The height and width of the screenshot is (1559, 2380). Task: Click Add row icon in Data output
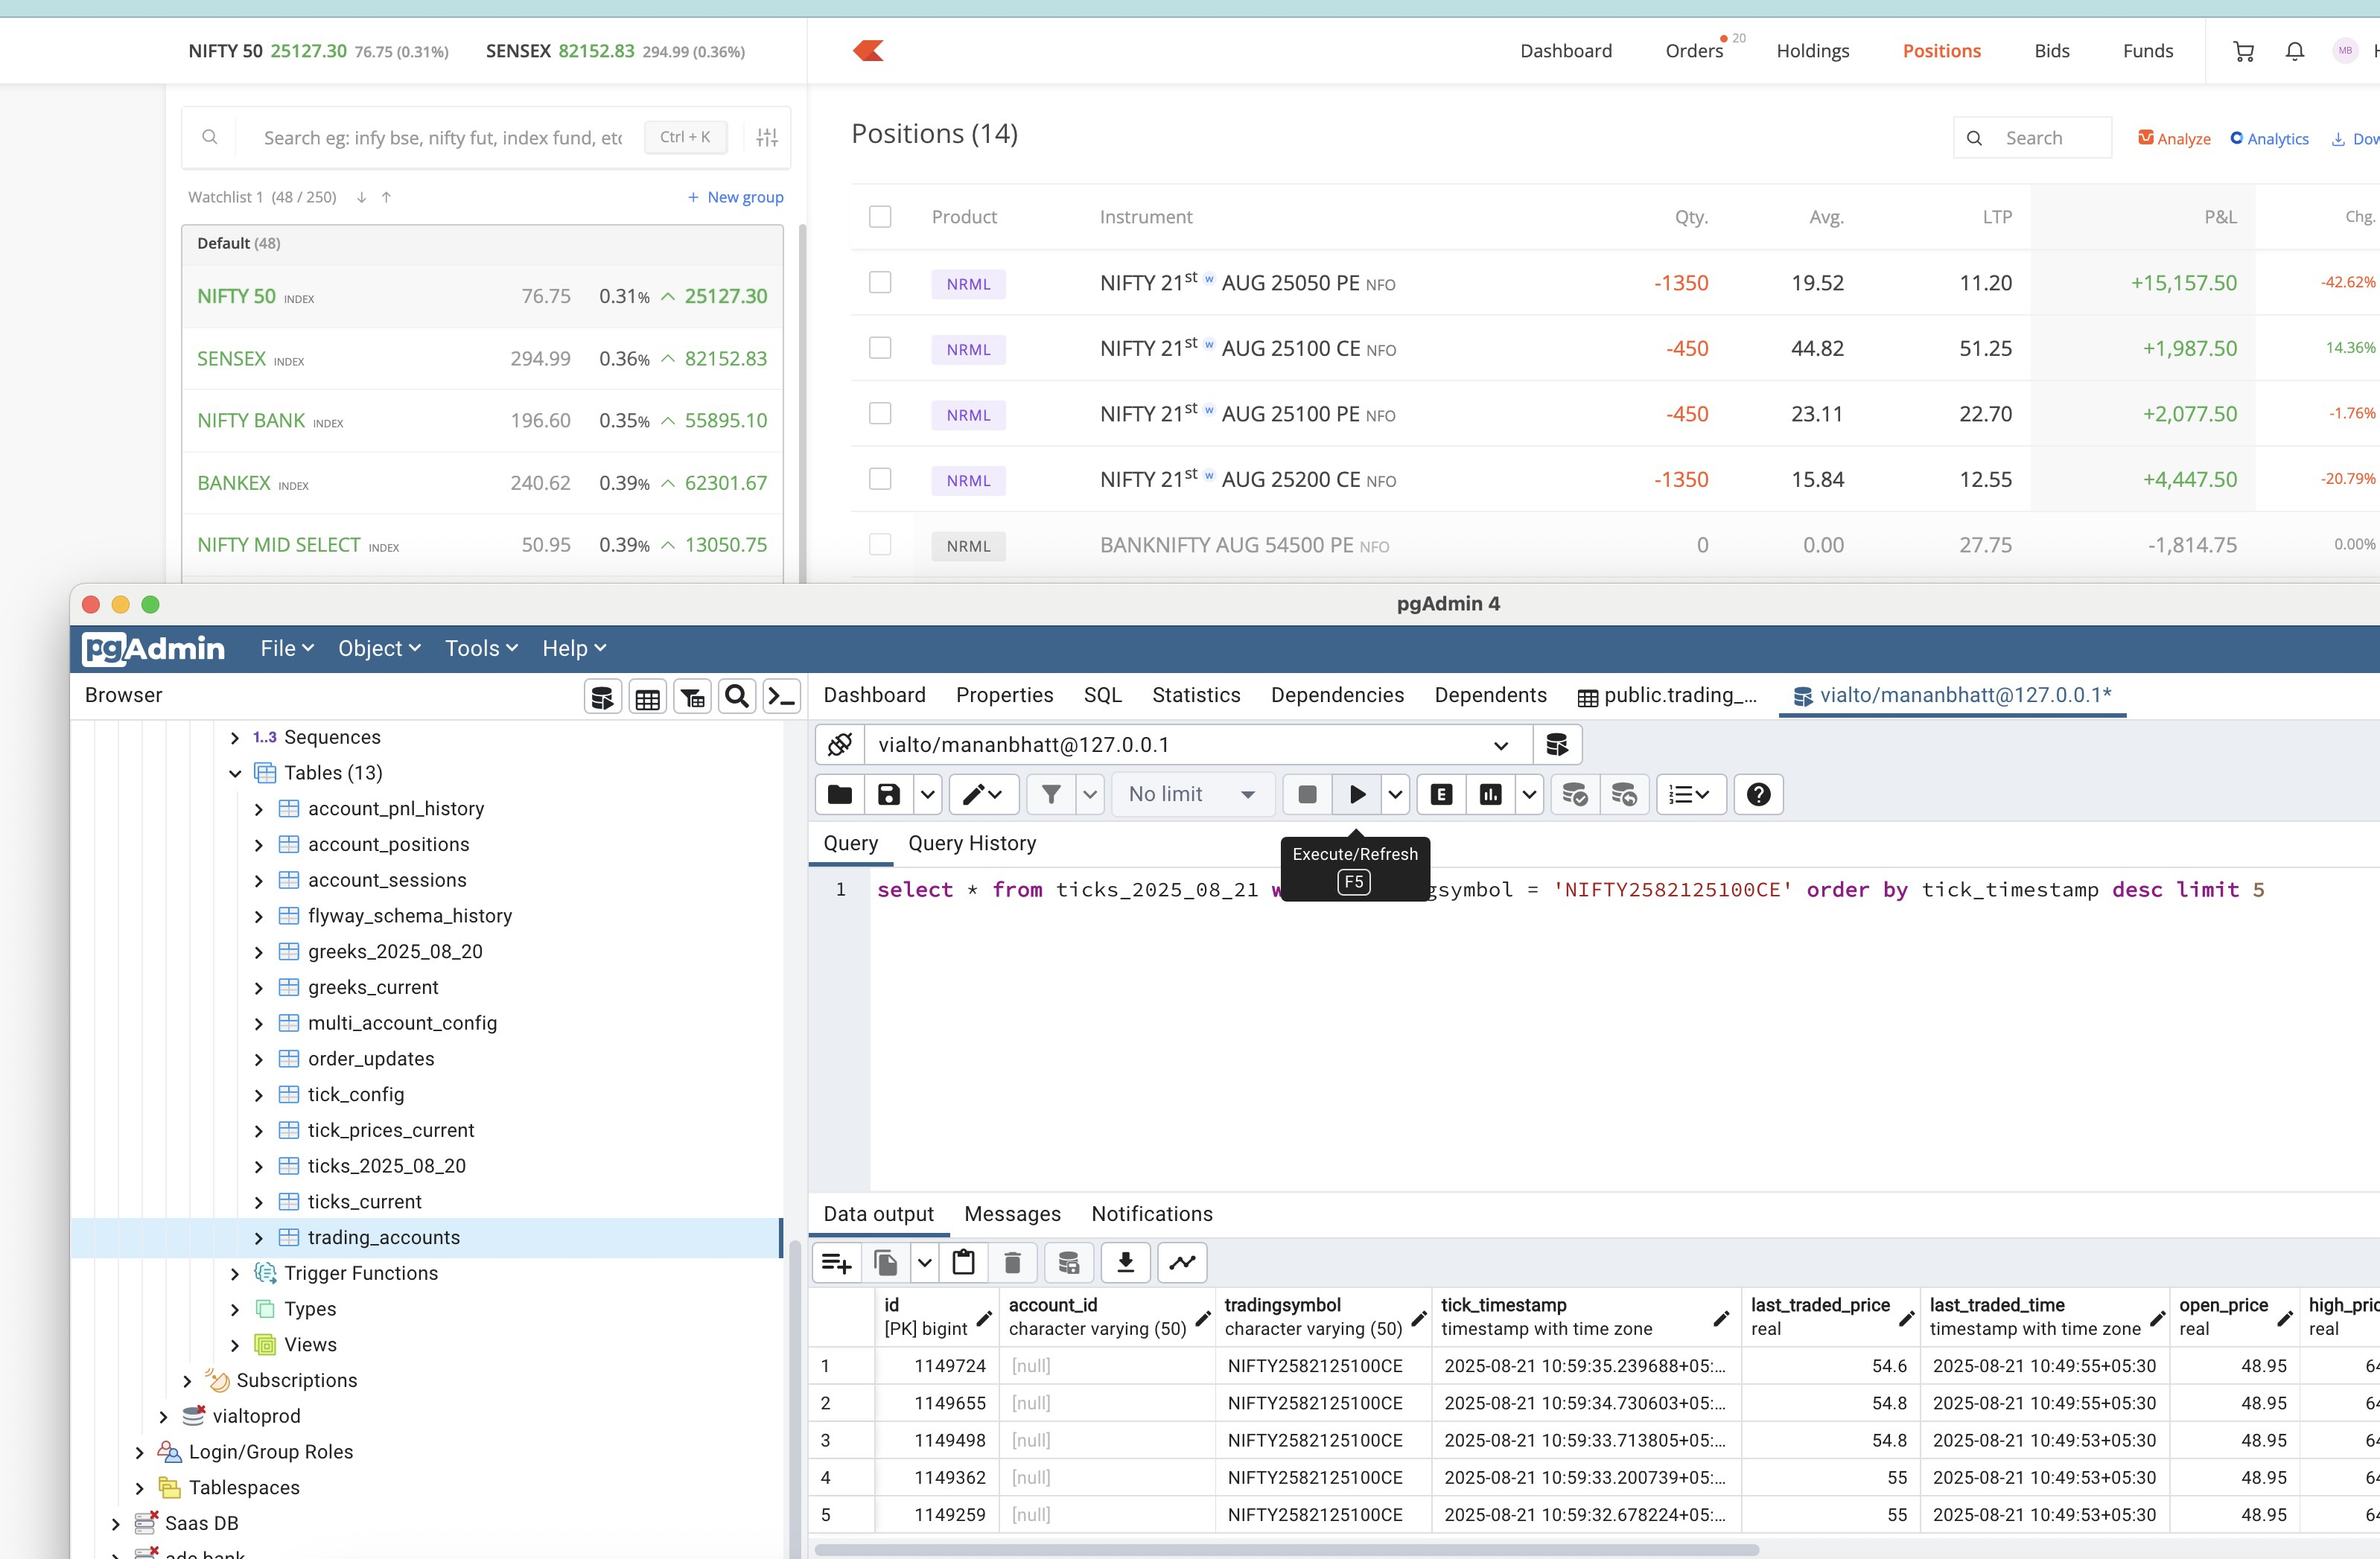click(x=836, y=1263)
